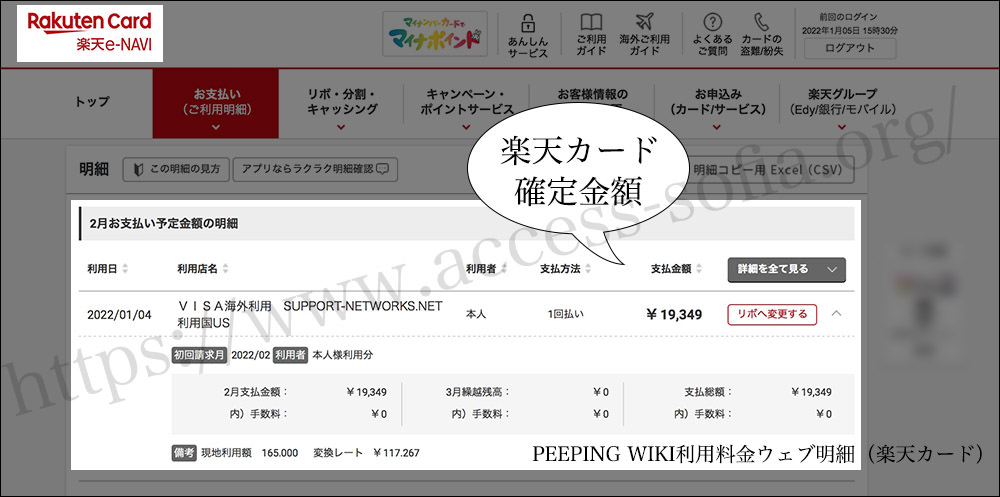Image resolution: width=1000 pixels, height=497 pixels.
Task: Sort by 利用店名 column arrows
Action: (x=226, y=269)
